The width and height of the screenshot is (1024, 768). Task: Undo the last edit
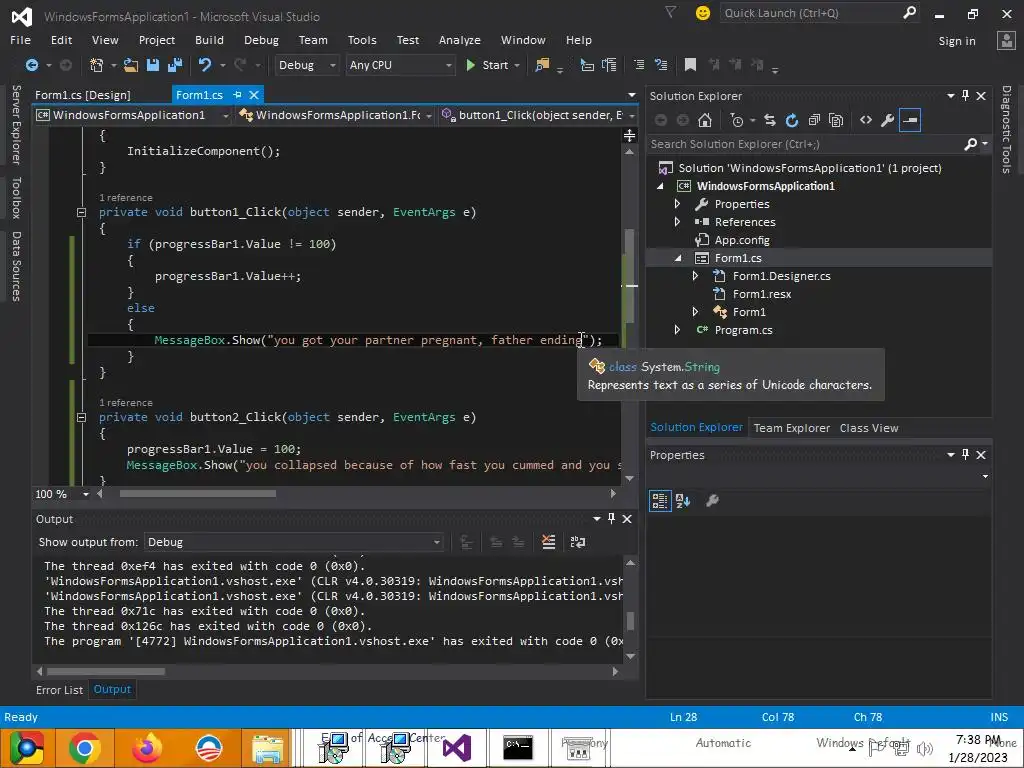(x=205, y=65)
